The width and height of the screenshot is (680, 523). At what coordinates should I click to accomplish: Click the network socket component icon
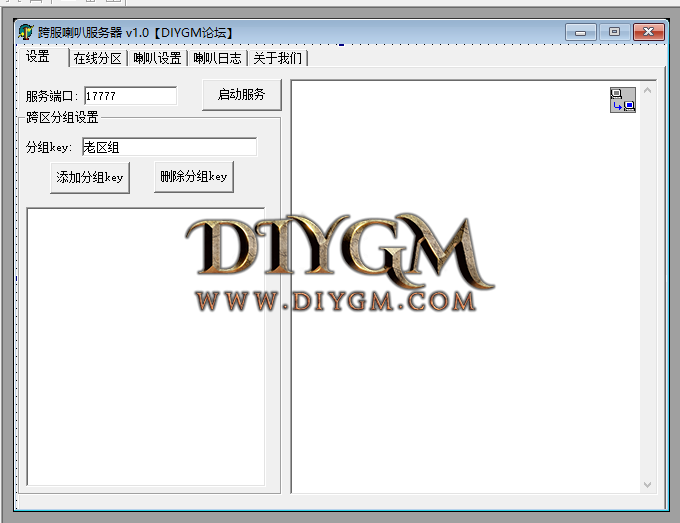pyautogui.click(x=623, y=100)
